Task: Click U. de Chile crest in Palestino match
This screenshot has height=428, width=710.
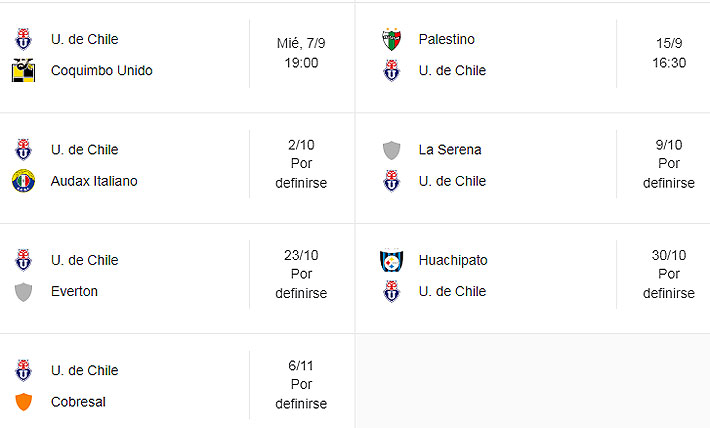Action: click(391, 71)
